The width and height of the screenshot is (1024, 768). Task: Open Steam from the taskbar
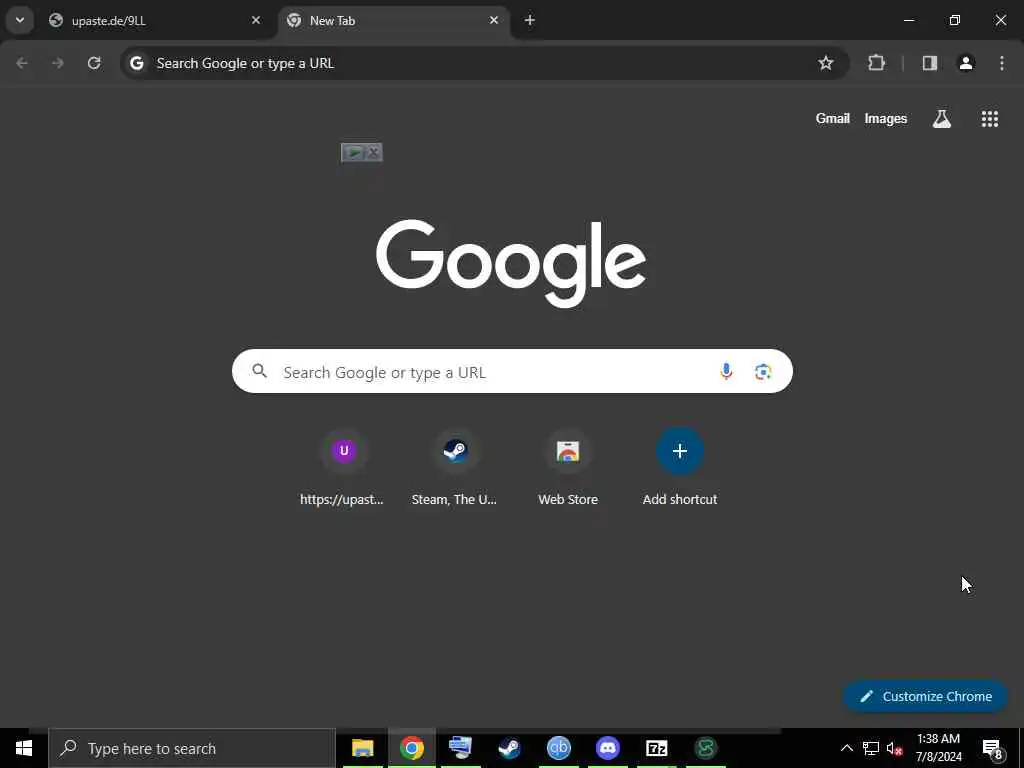tap(509, 748)
